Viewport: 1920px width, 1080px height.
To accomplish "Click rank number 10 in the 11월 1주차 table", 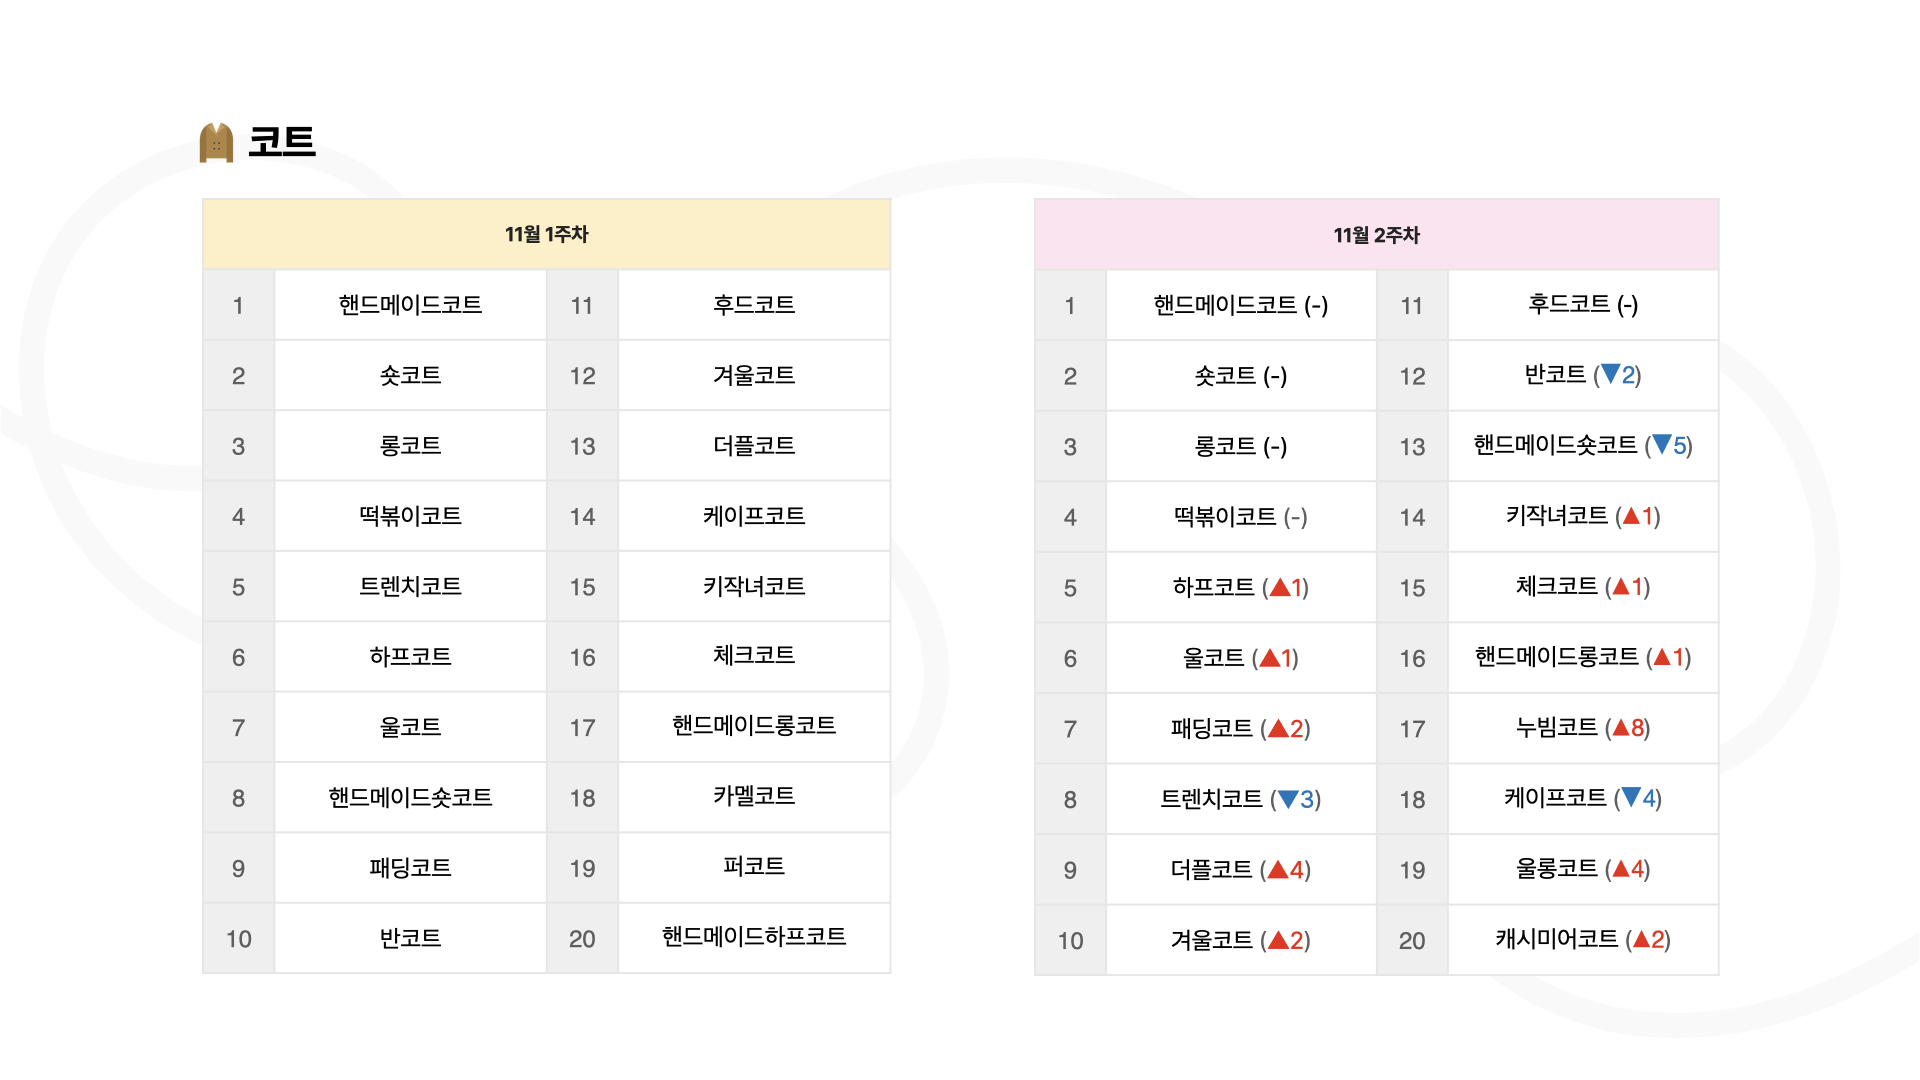I will tap(238, 939).
